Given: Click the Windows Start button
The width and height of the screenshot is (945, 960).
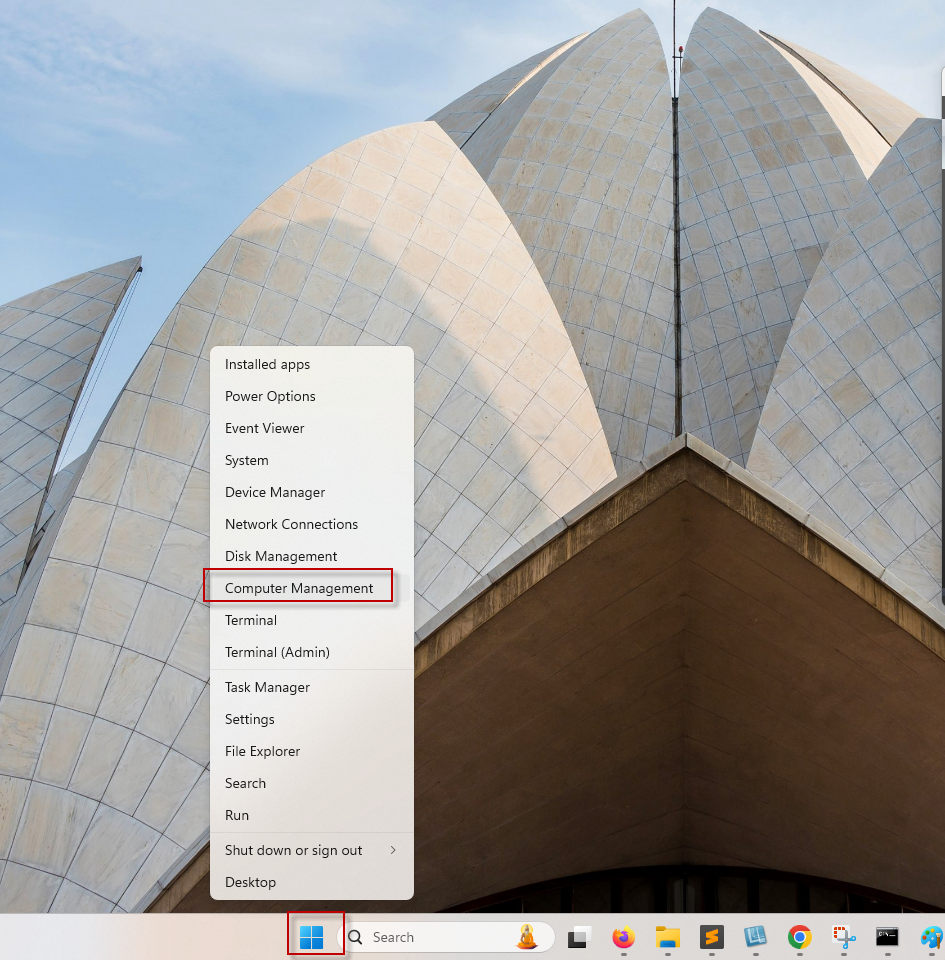Looking at the screenshot, I should coord(312,937).
